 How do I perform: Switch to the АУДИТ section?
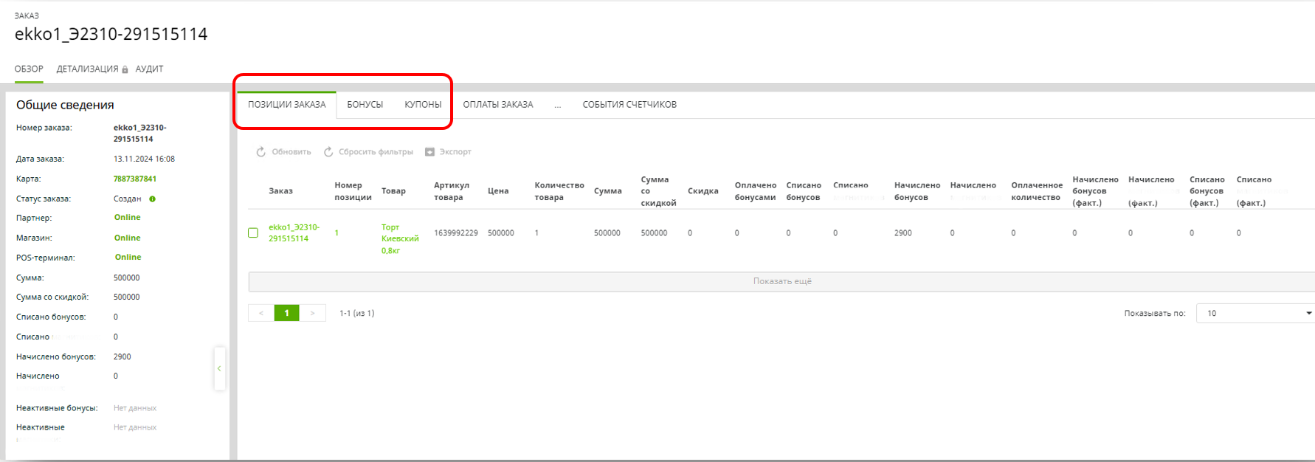(149, 69)
